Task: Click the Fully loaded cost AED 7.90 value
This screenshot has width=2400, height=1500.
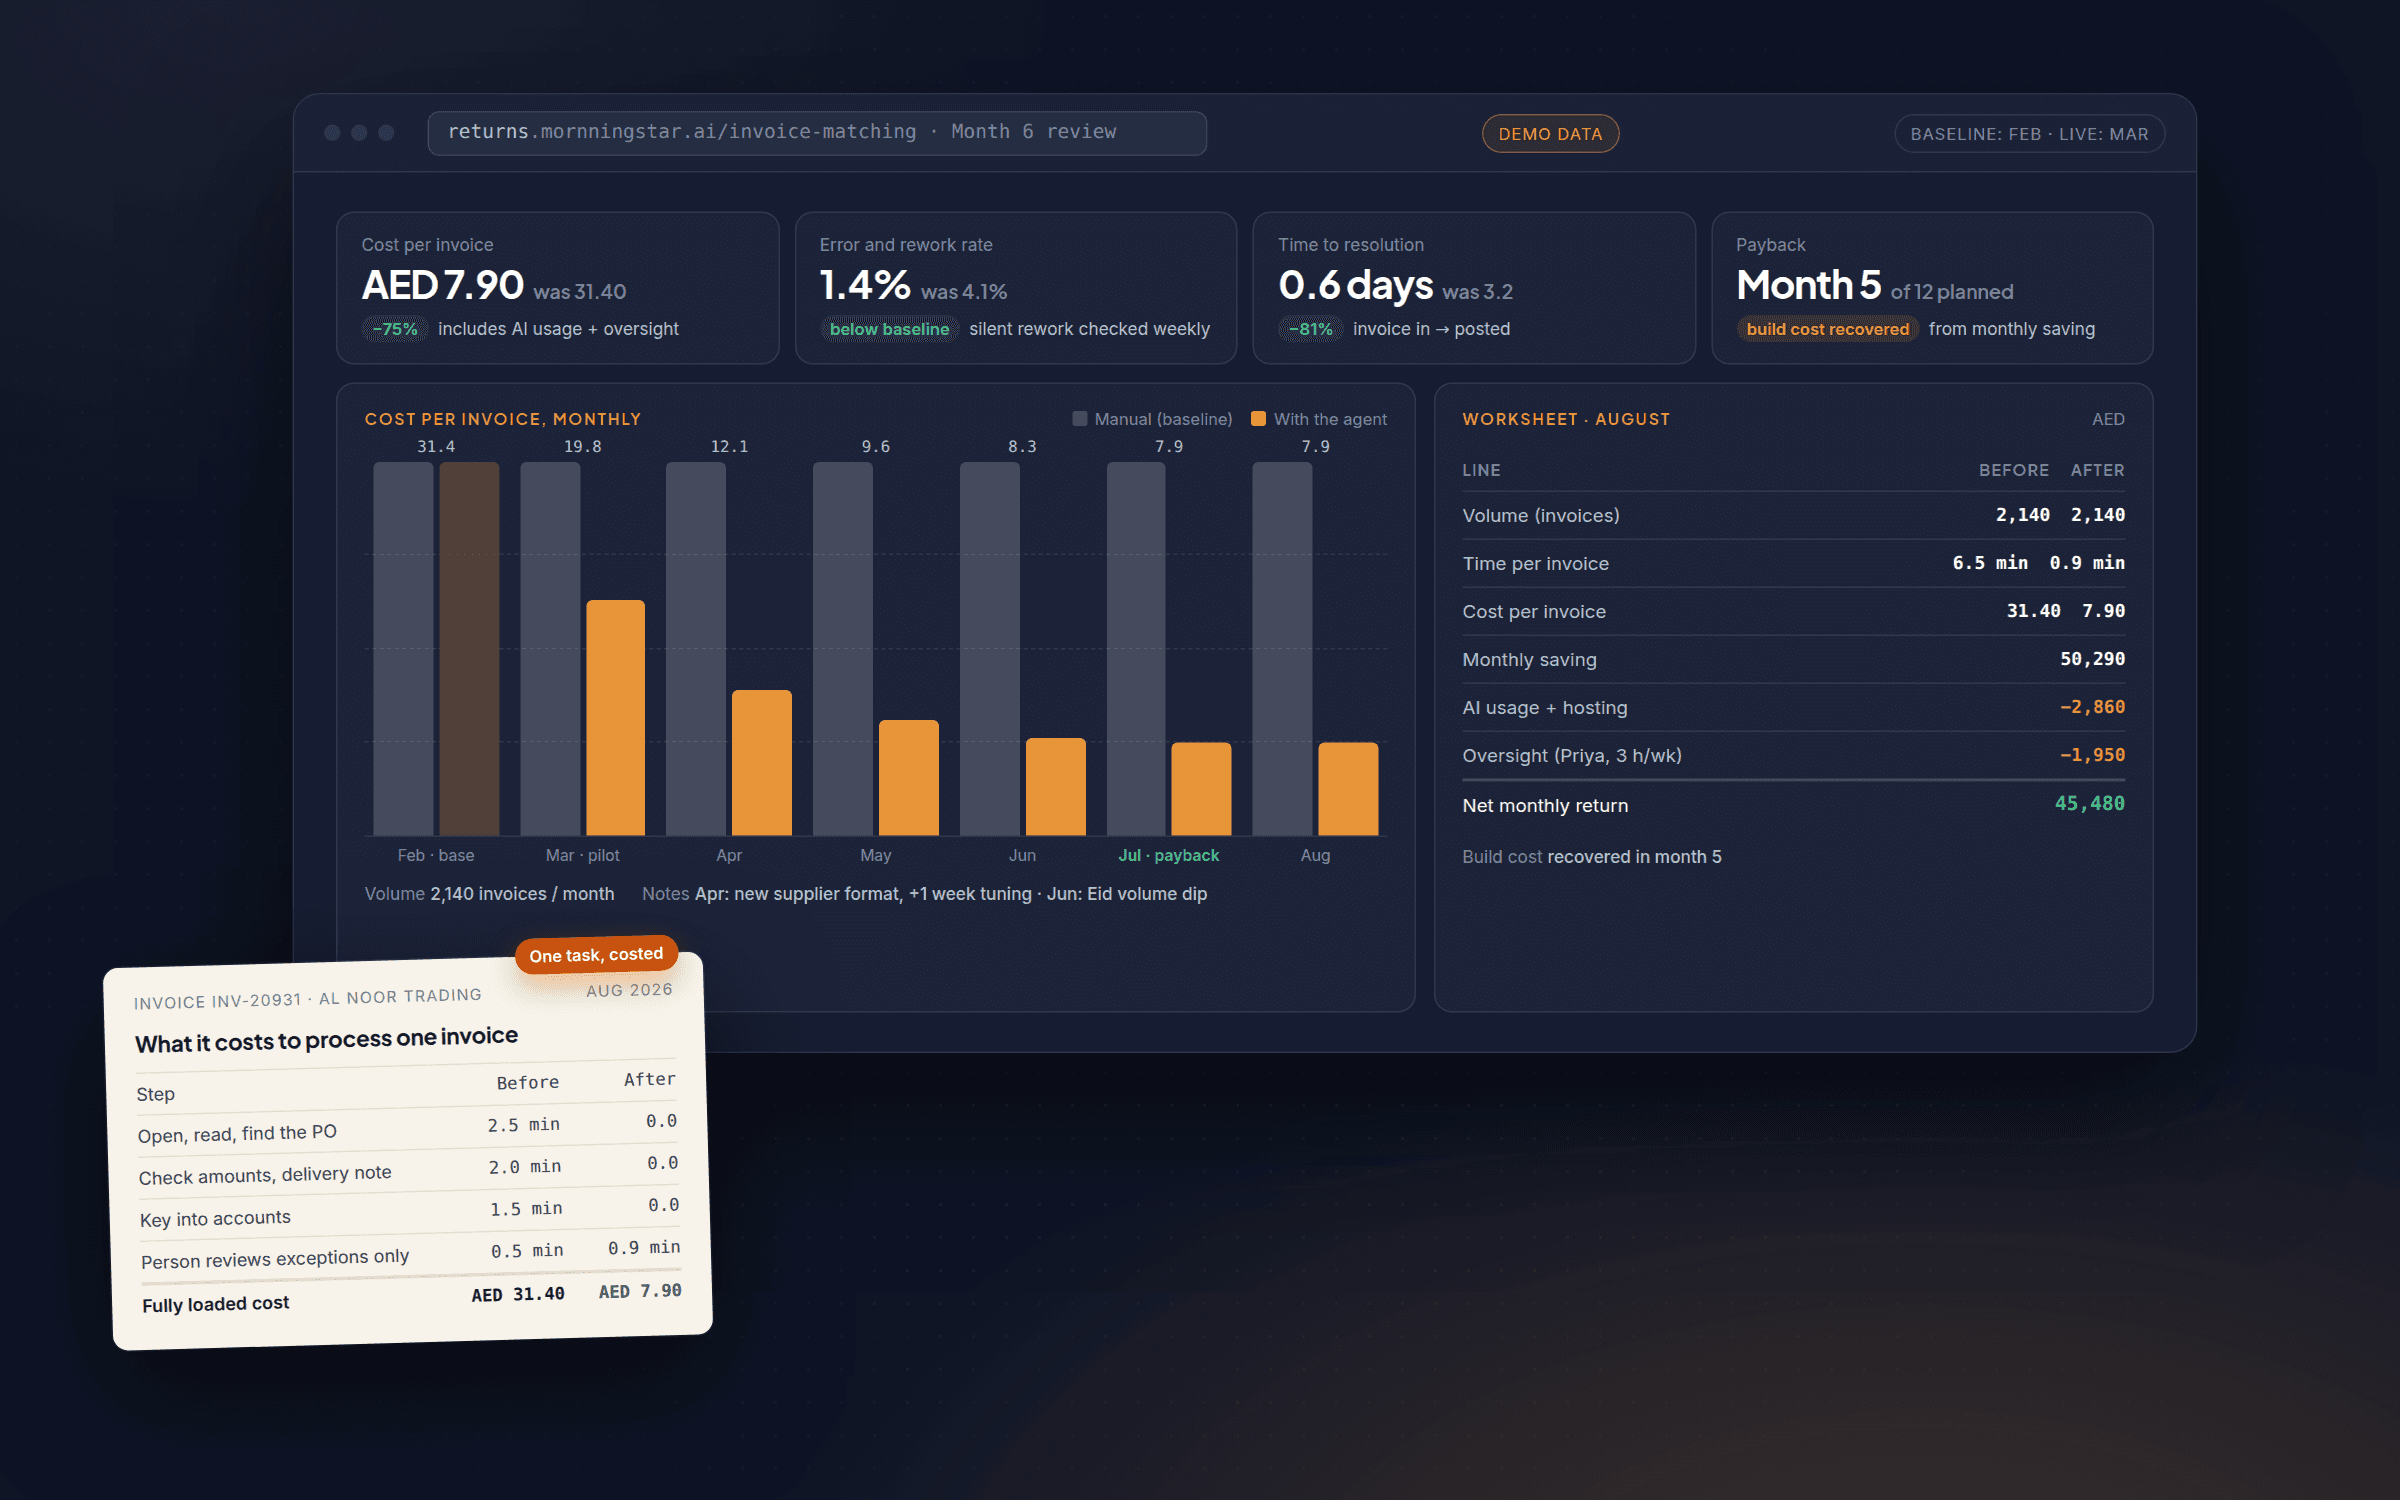Action: (x=640, y=1291)
